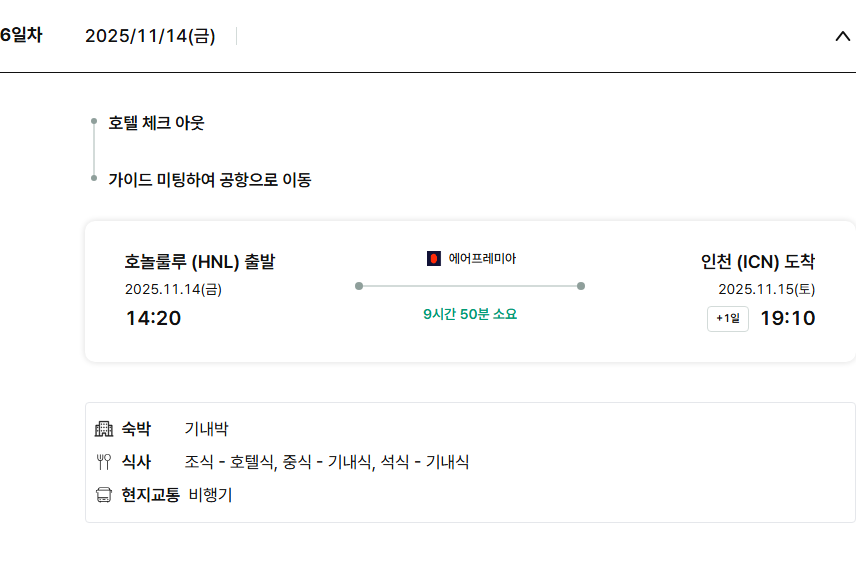Click the Air Premia airline logo

pos(434,259)
